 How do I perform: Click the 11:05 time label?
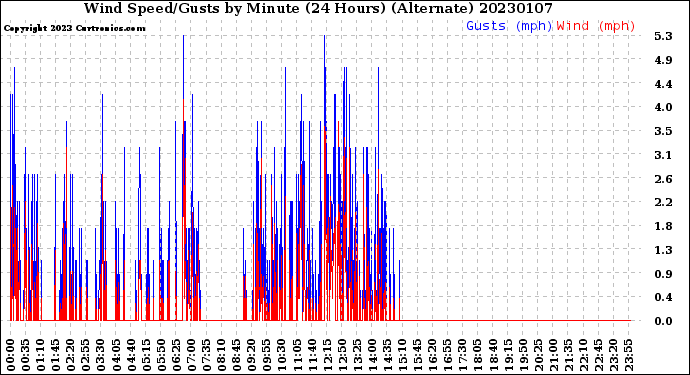(x=297, y=355)
